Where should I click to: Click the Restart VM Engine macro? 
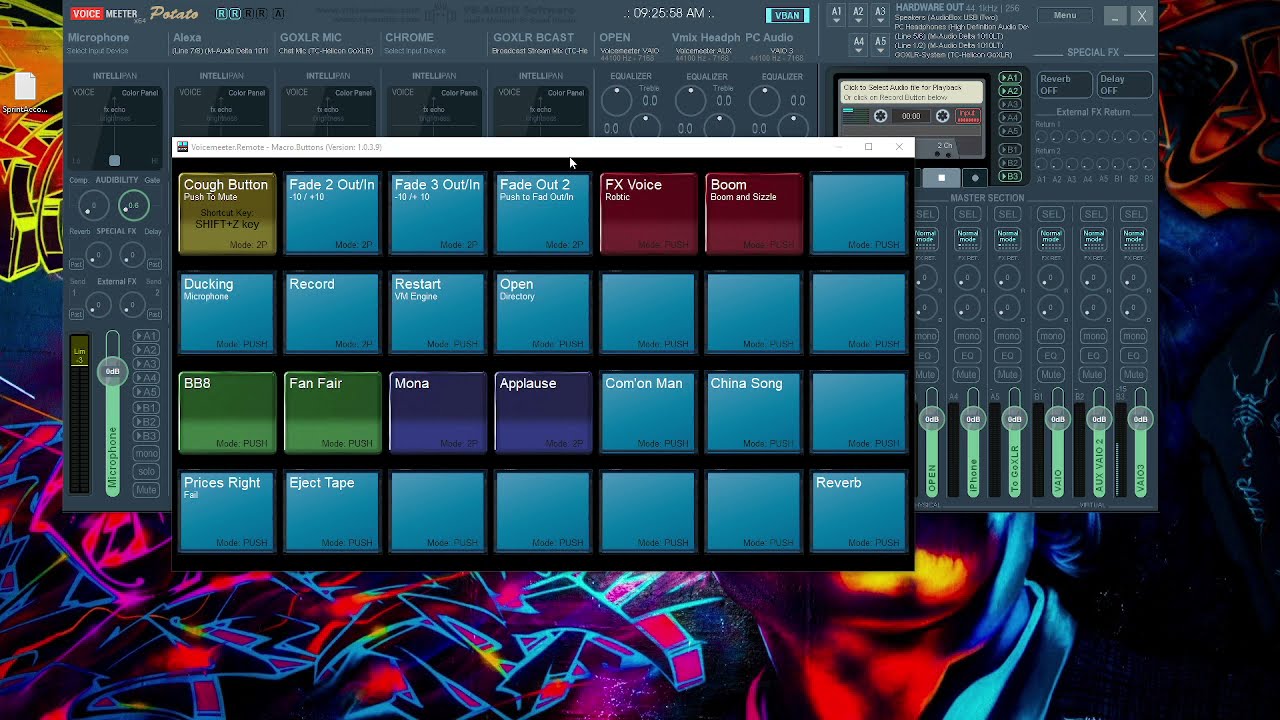tap(437, 312)
